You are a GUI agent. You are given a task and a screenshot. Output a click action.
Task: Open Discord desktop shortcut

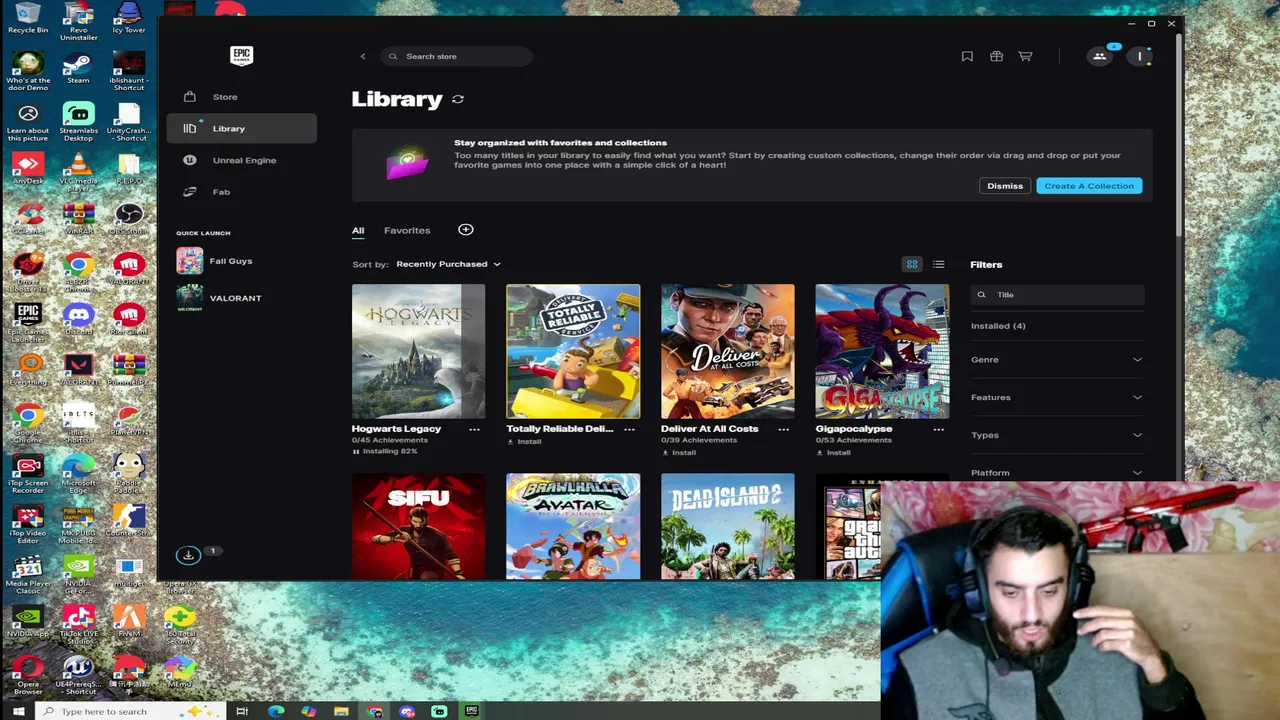[78, 320]
